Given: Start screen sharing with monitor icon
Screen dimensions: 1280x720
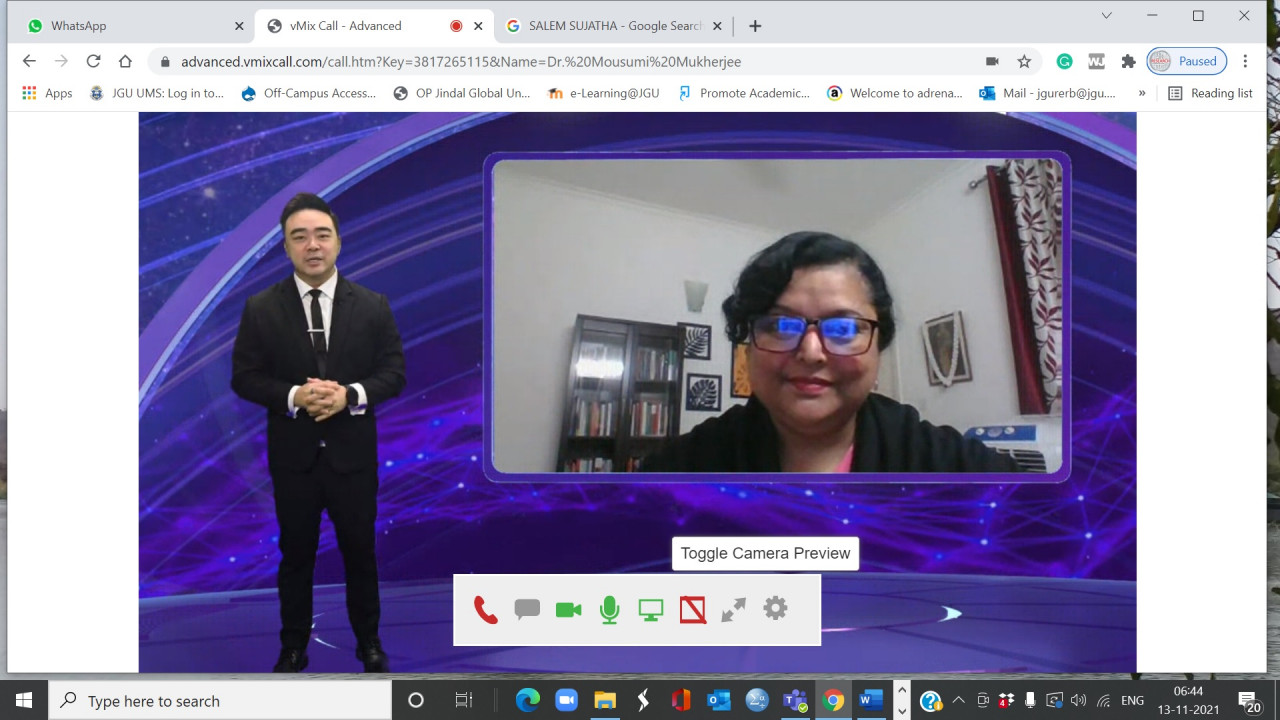Looking at the screenshot, I should tap(651, 609).
